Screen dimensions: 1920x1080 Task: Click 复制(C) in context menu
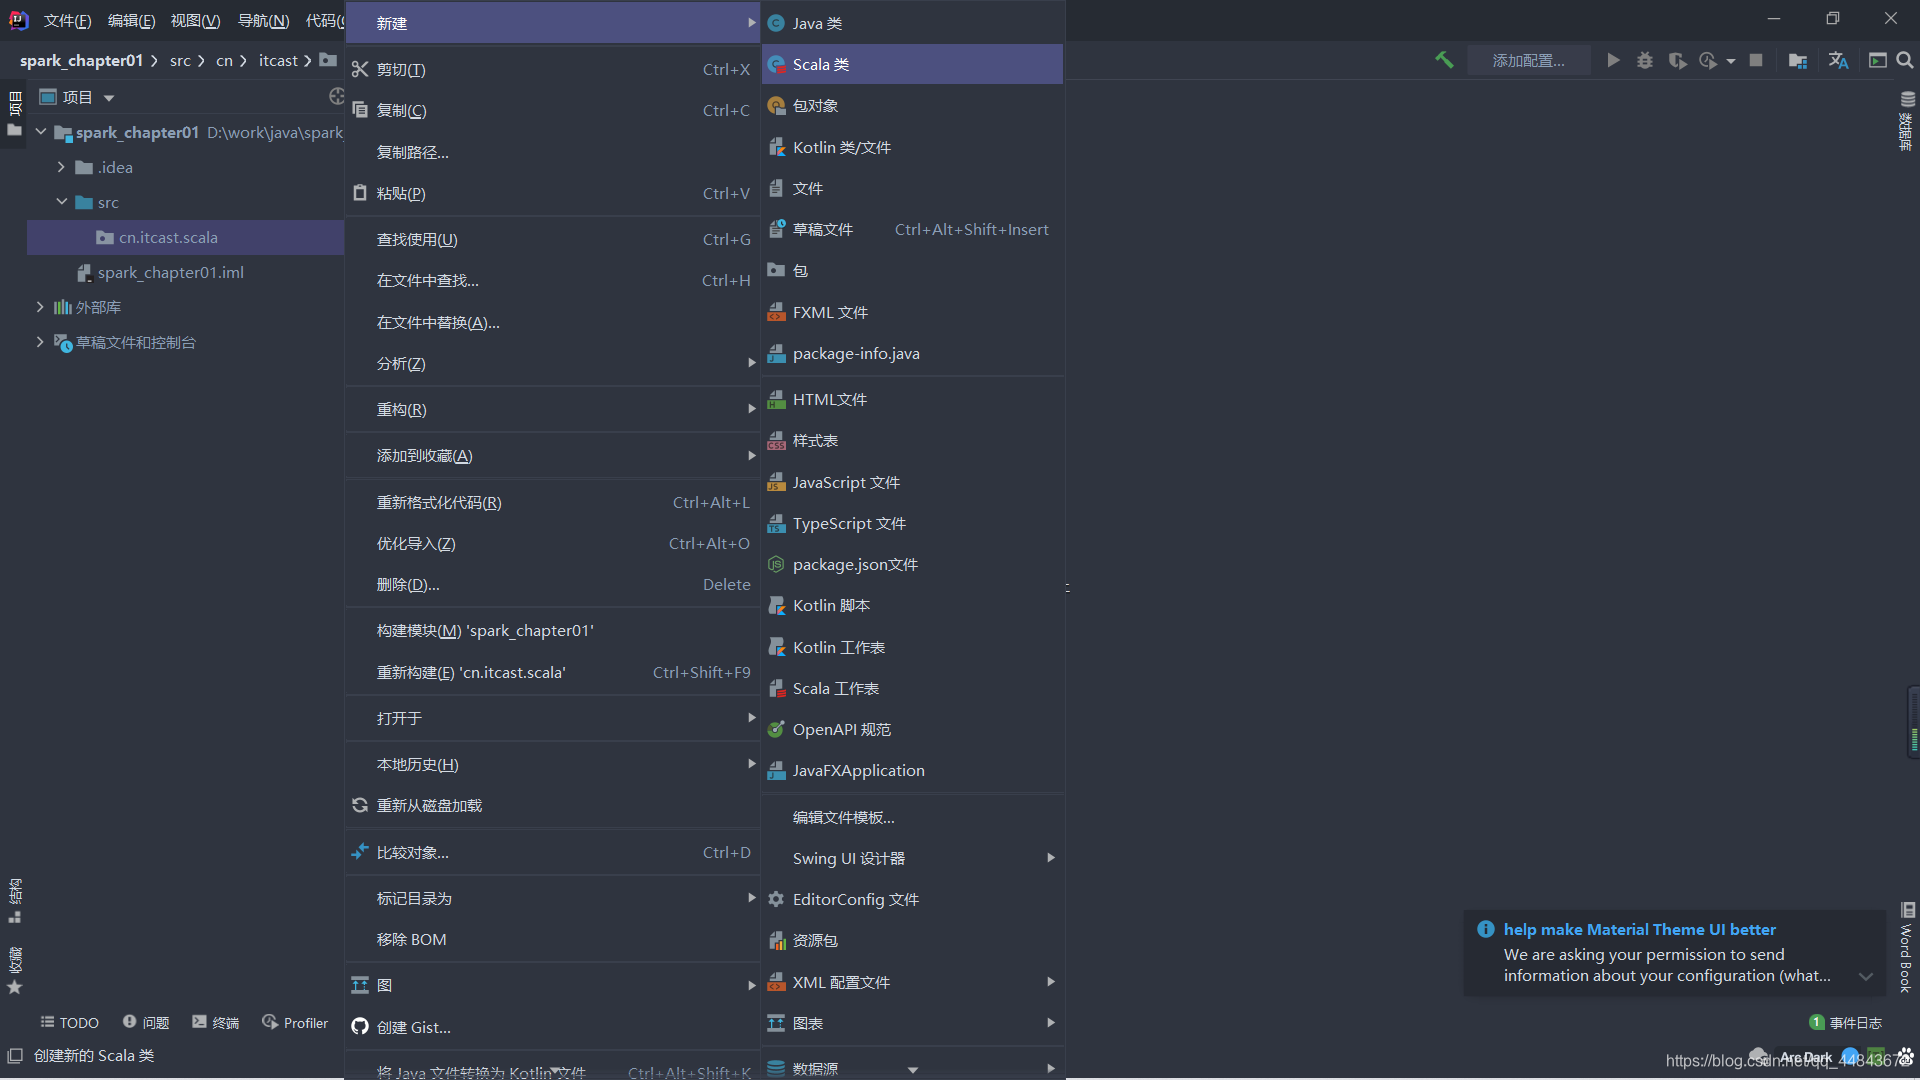coord(553,110)
